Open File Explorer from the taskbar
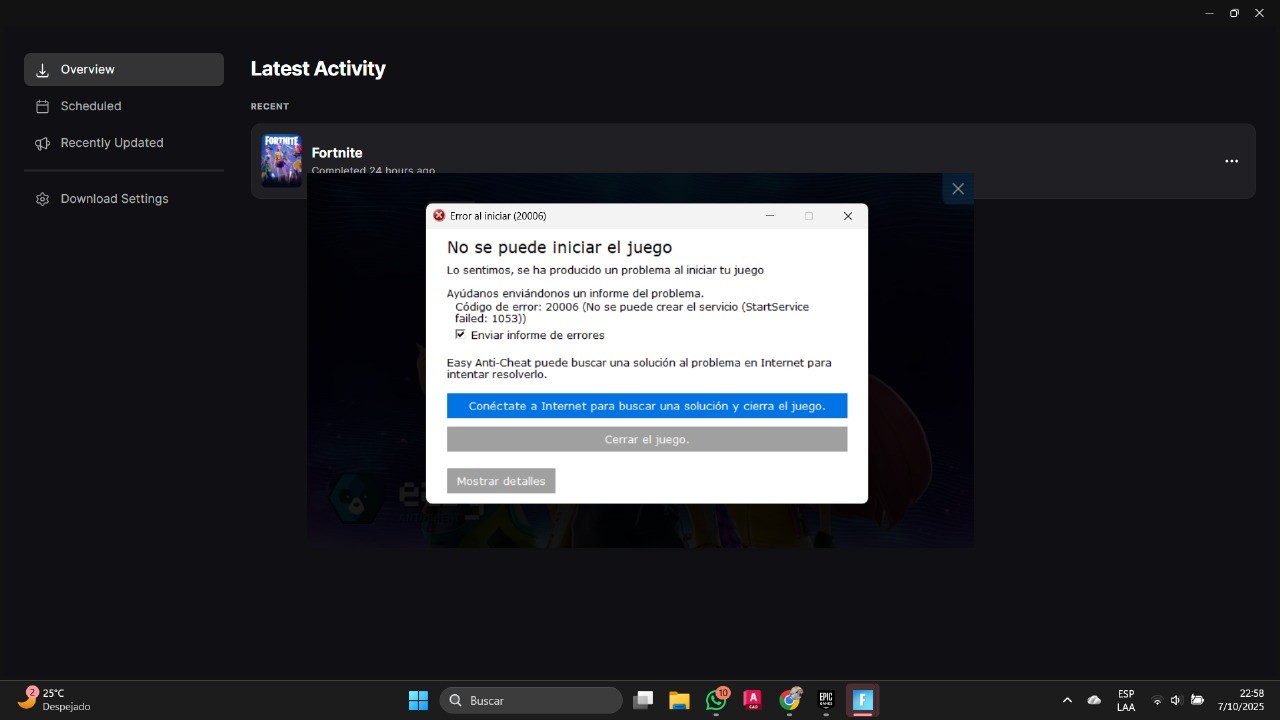 (680, 701)
